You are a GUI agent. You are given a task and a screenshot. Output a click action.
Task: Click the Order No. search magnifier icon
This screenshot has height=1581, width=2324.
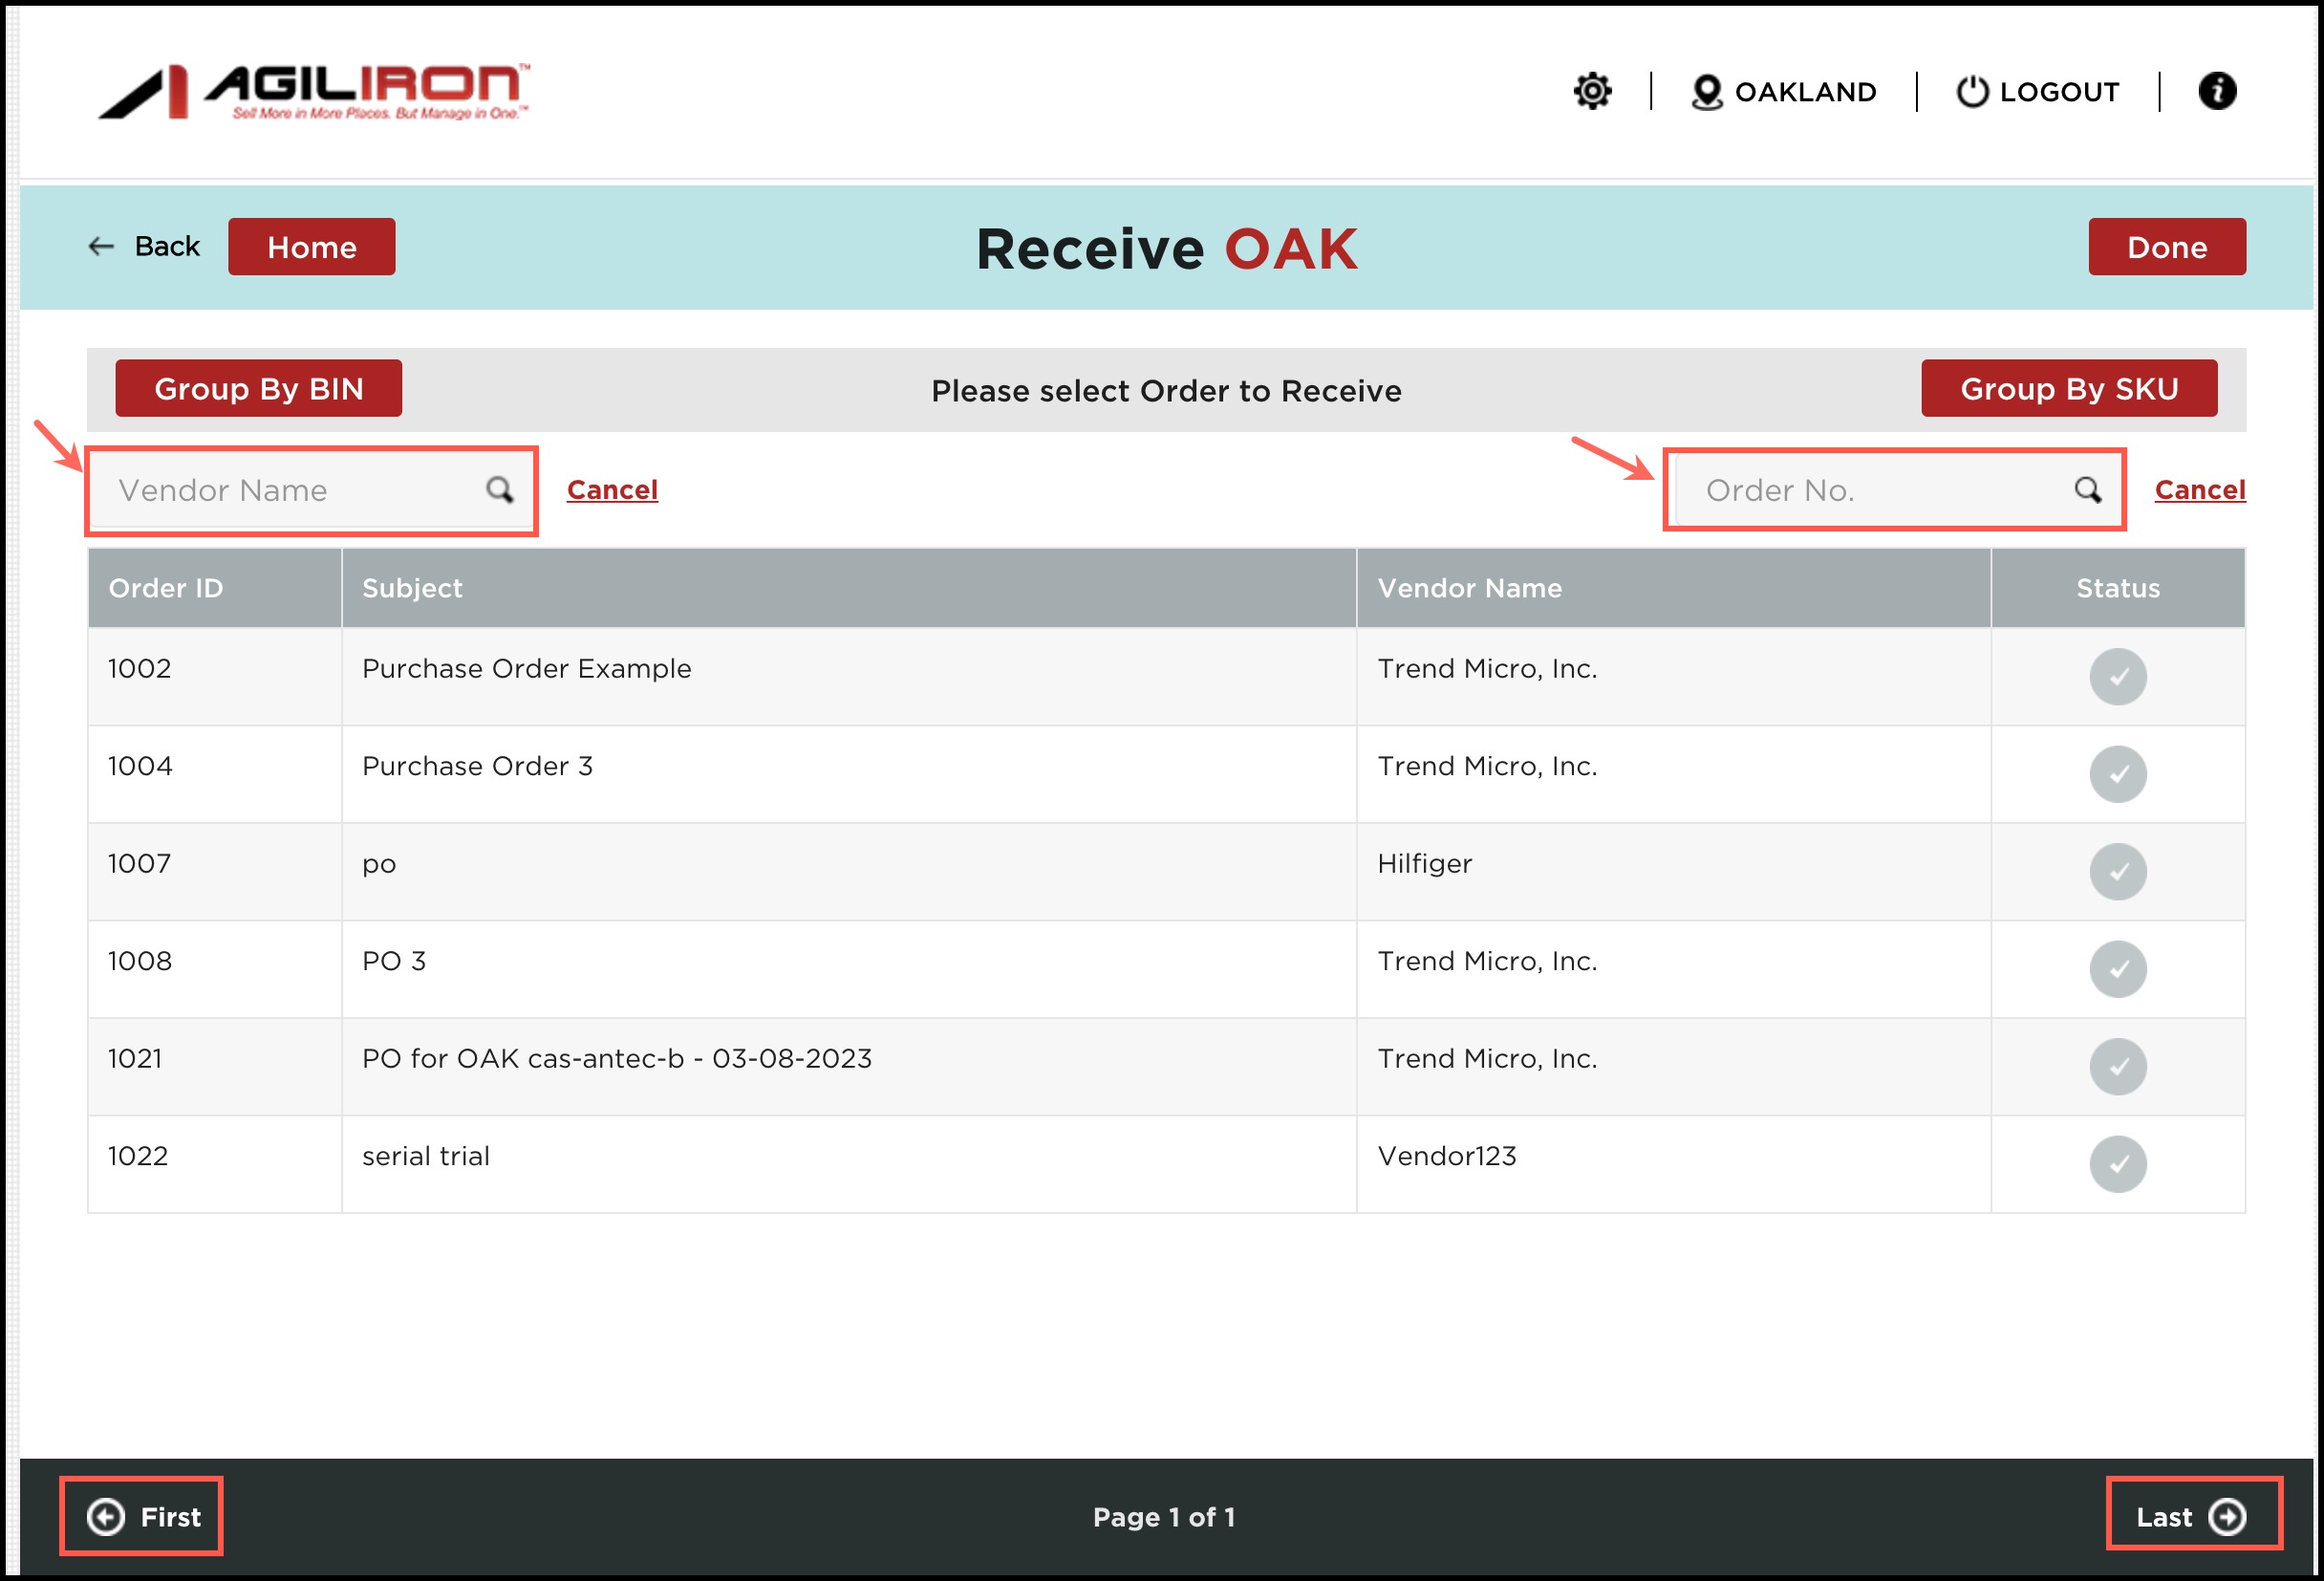2086,489
